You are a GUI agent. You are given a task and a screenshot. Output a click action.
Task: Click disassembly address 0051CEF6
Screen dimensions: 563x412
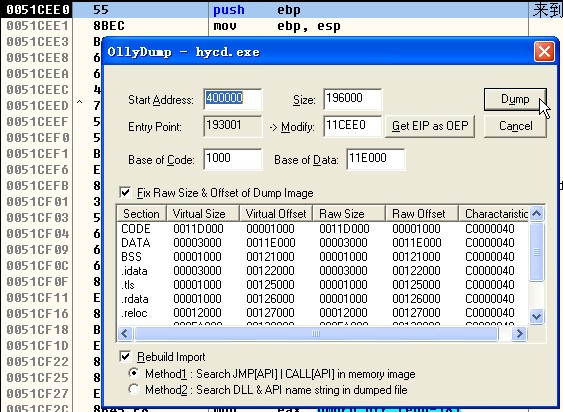37,170
